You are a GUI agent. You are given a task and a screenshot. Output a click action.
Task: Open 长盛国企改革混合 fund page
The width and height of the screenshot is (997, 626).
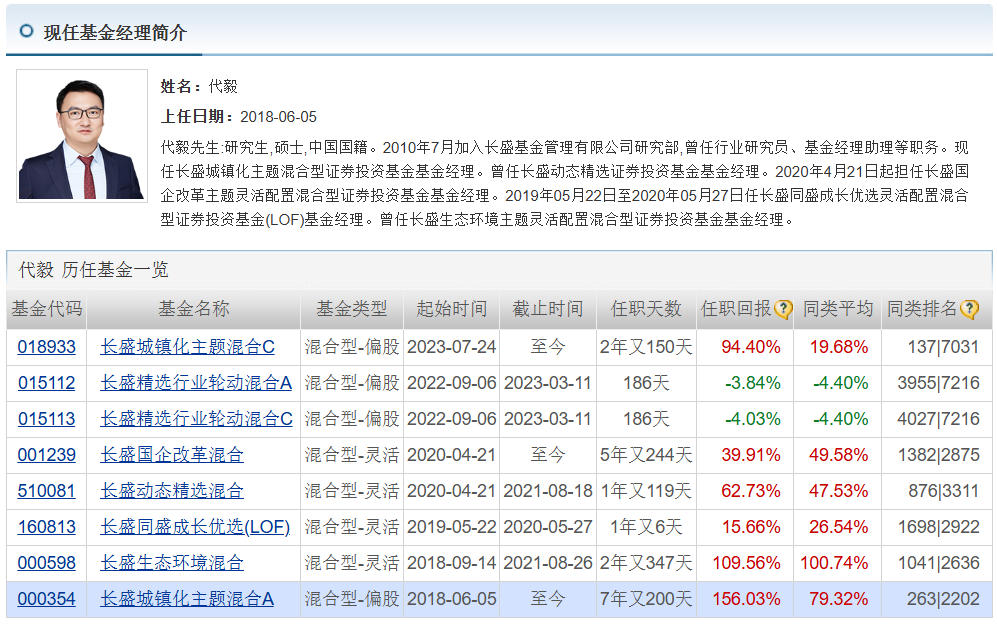pyautogui.click(x=172, y=455)
